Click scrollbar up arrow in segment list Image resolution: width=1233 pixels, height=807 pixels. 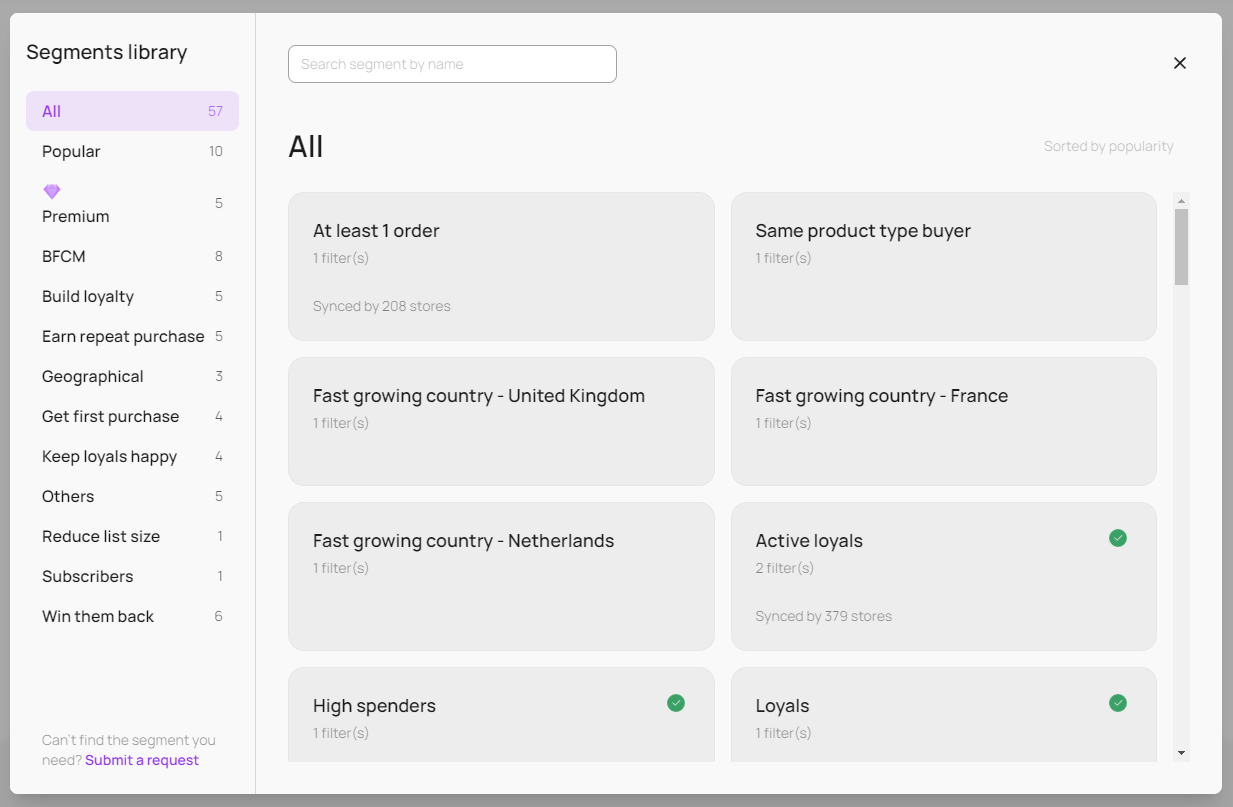(x=1181, y=200)
